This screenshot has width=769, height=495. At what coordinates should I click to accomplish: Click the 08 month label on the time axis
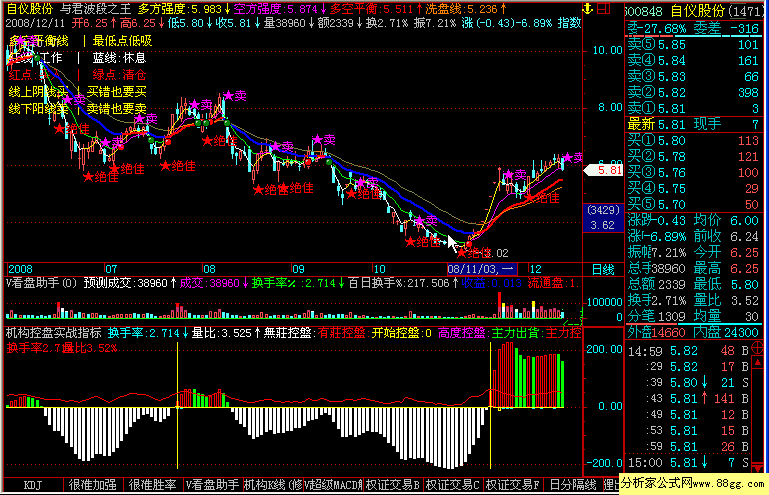[209, 269]
